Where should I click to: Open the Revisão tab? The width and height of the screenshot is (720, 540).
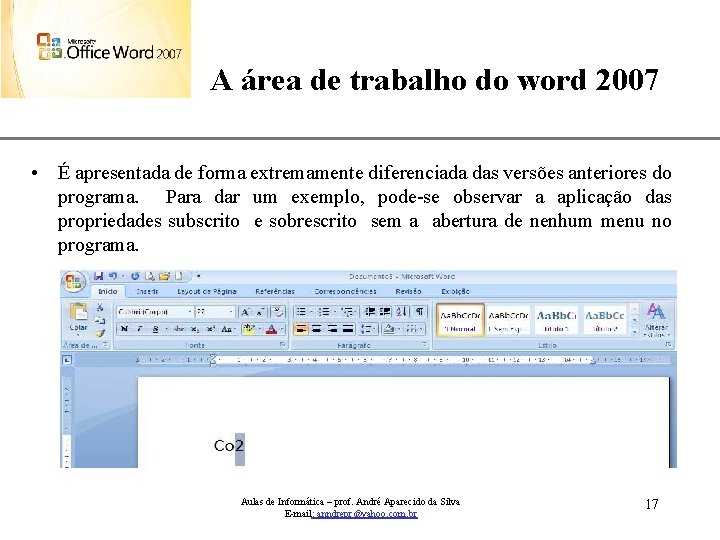(408, 292)
